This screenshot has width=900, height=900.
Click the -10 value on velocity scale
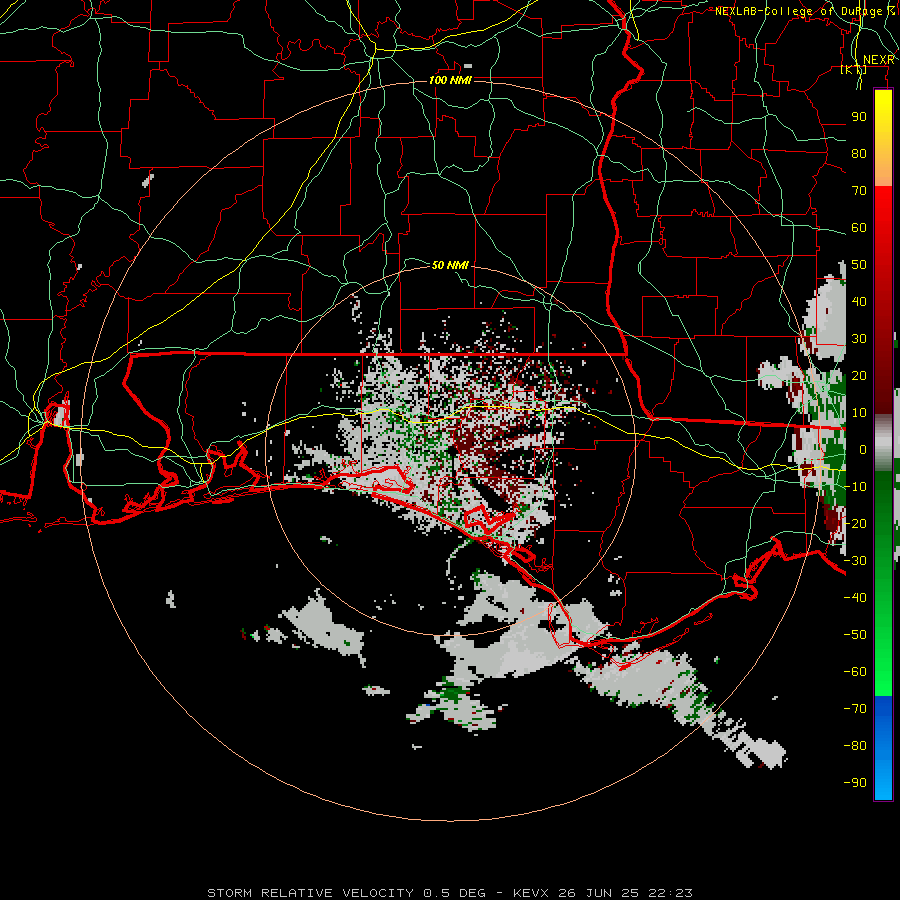click(855, 487)
